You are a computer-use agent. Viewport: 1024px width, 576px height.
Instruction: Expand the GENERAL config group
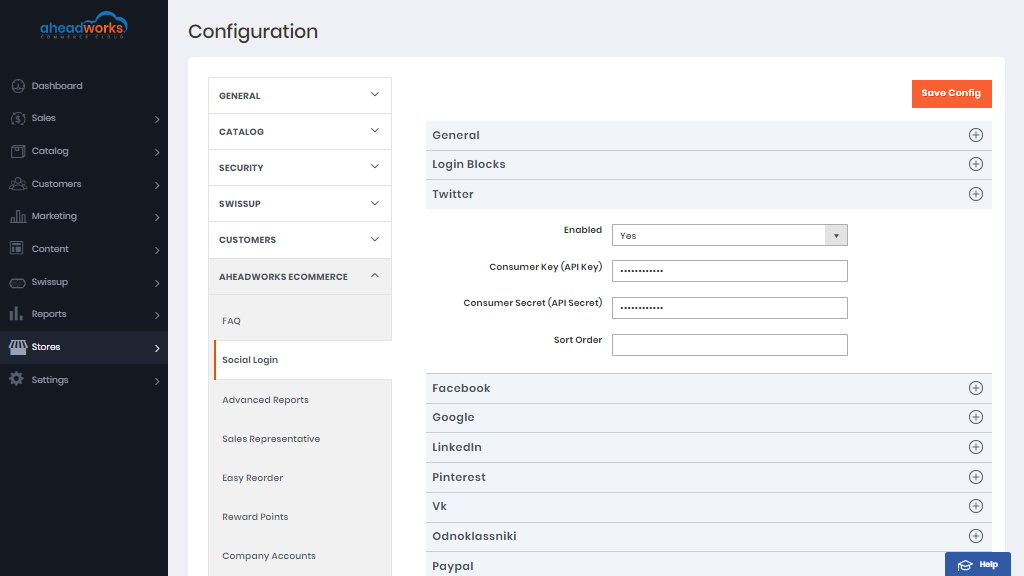pos(300,95)
